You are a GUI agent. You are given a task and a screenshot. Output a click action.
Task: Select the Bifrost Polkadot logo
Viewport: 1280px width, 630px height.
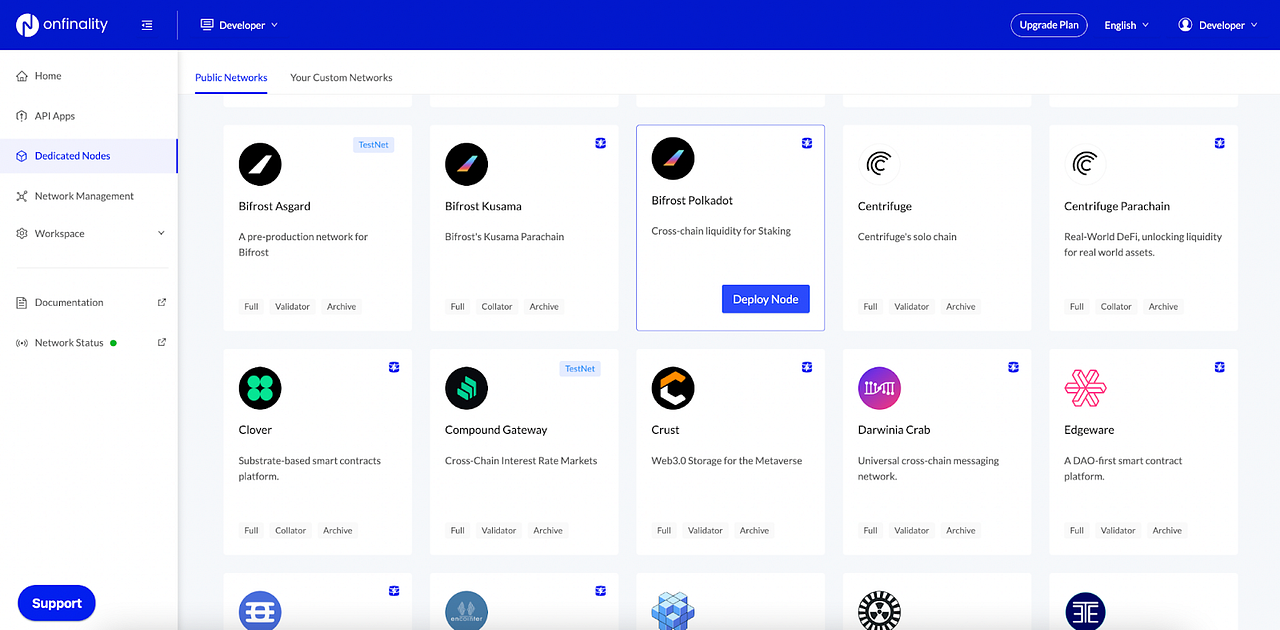click(x=673, y=158)
